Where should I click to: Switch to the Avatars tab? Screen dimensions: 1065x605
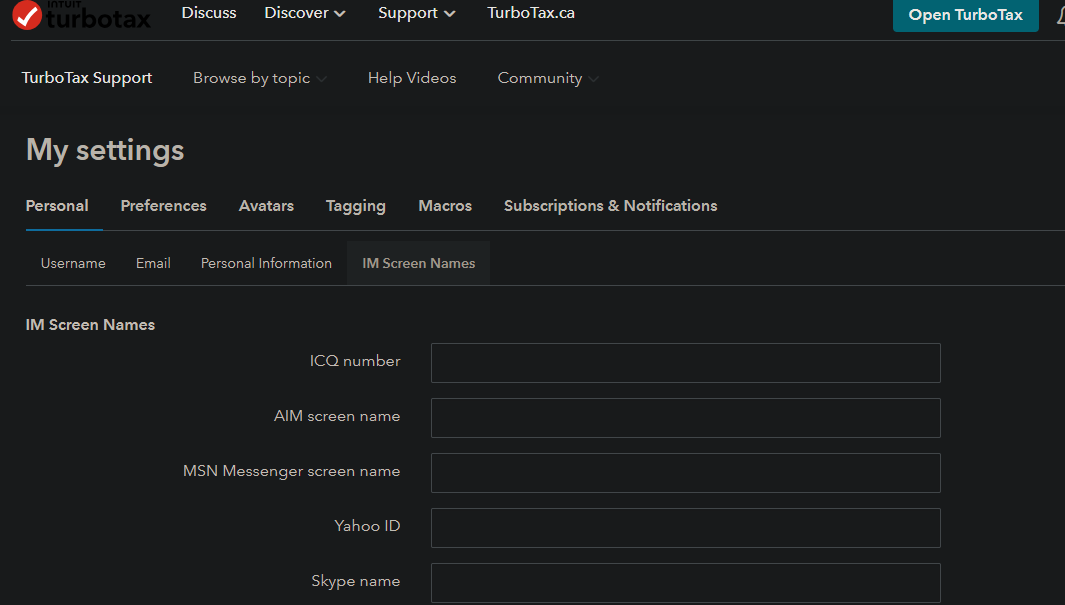click(x=266, y=206)
